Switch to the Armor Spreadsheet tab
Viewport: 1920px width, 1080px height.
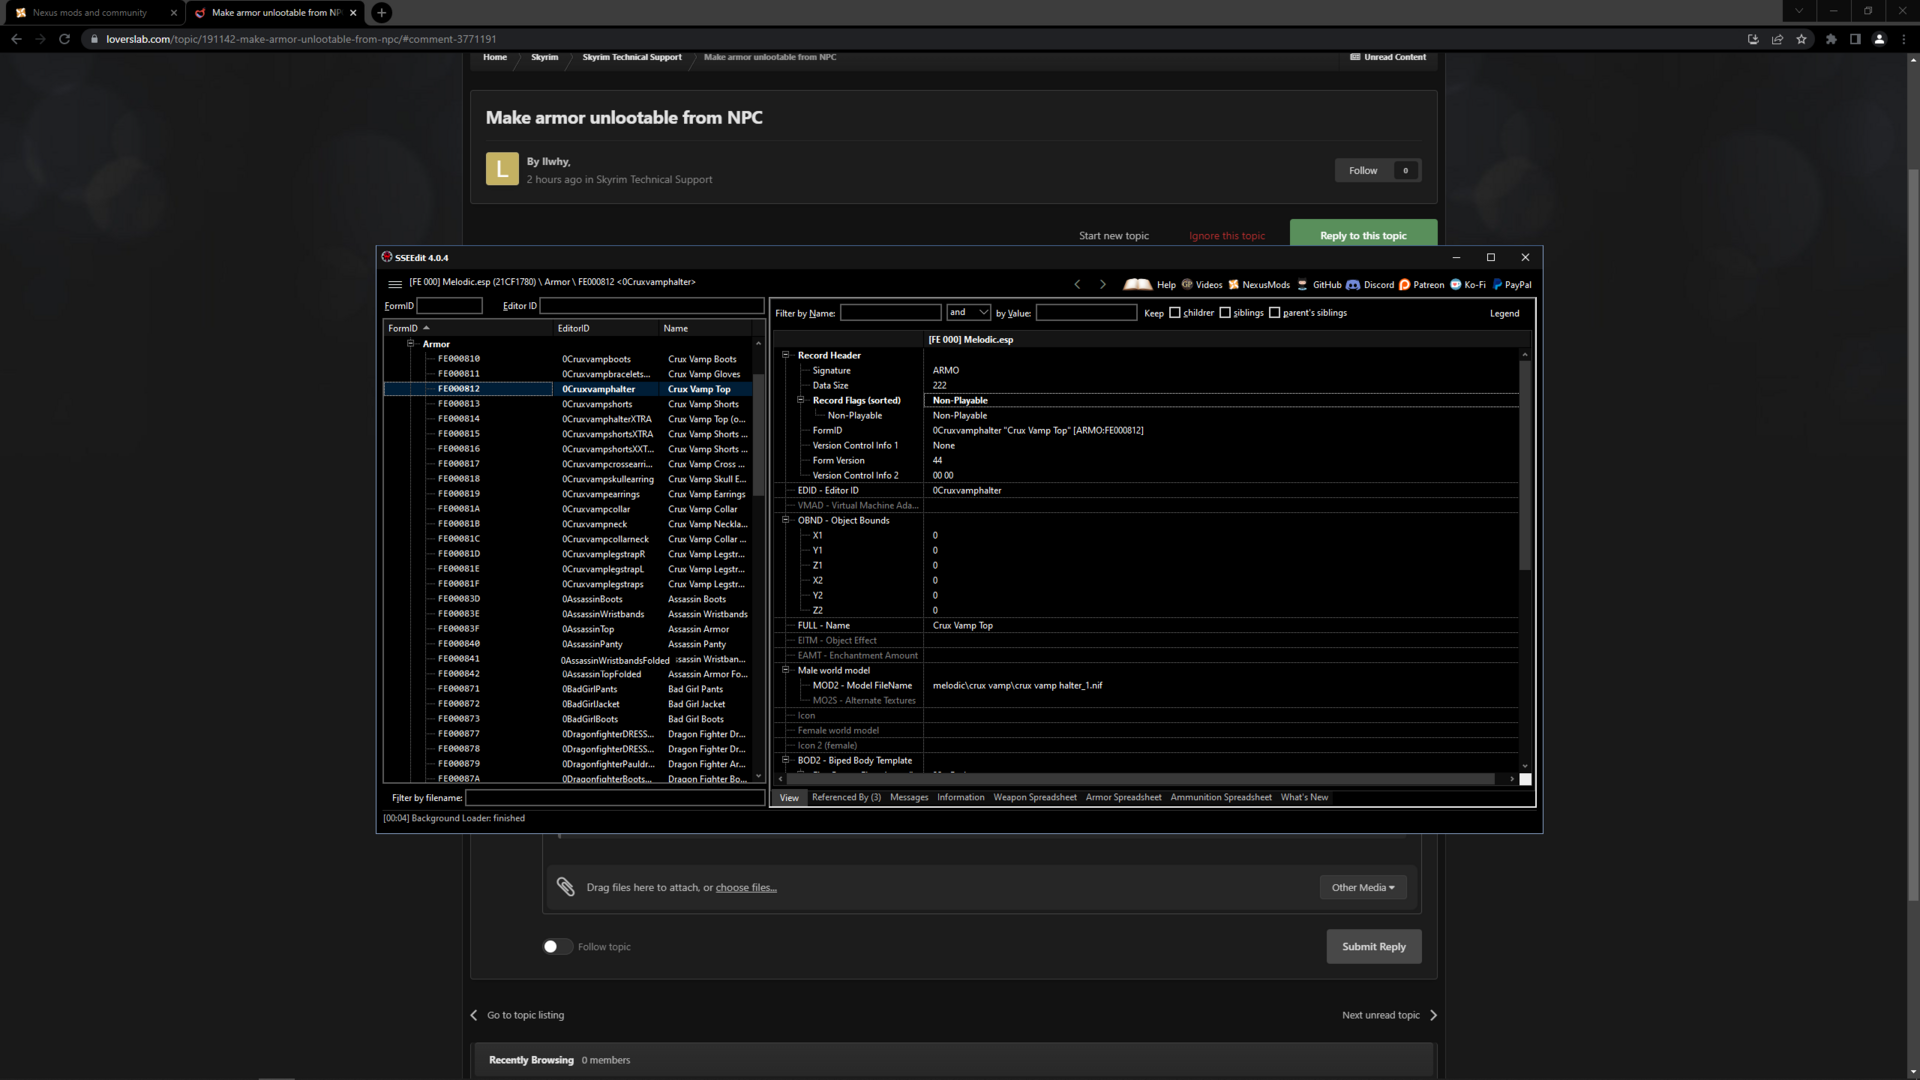(x=1123, y=798)
